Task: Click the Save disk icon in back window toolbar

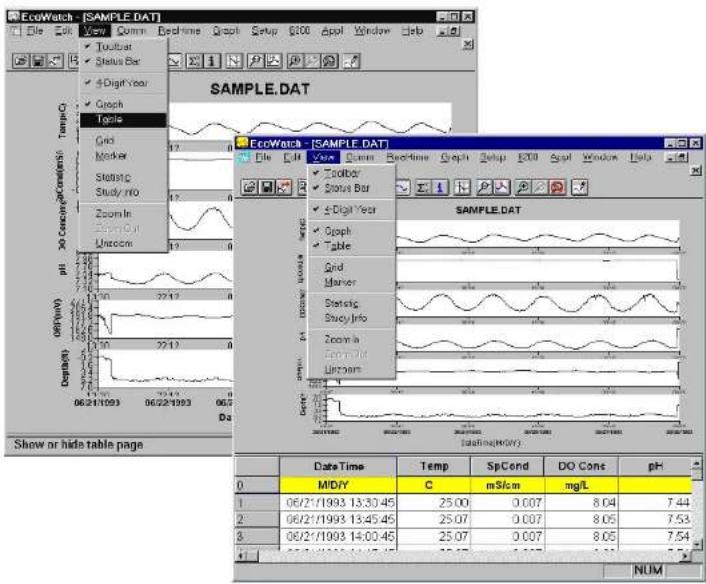Action: pos(38,61)
